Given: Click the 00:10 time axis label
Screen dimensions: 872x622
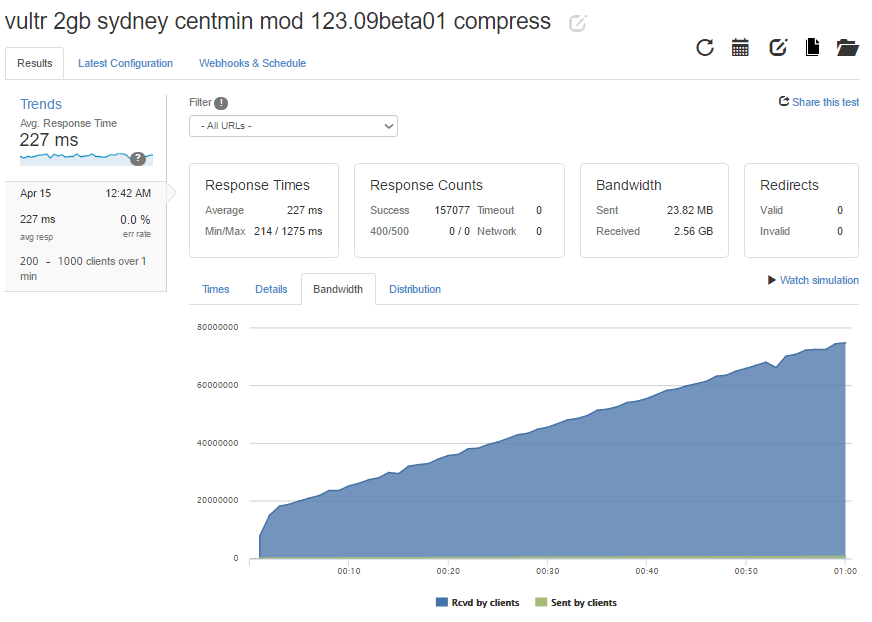Looking at the screenshot, I should 349,571.
